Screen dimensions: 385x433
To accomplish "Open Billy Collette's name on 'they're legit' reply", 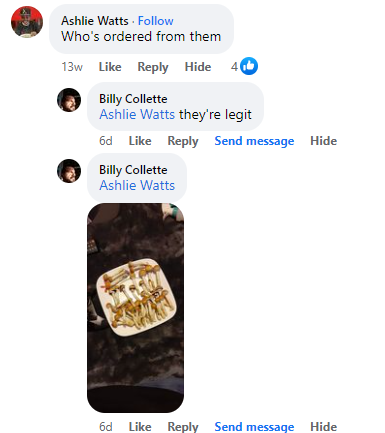I will click(133, 99).
